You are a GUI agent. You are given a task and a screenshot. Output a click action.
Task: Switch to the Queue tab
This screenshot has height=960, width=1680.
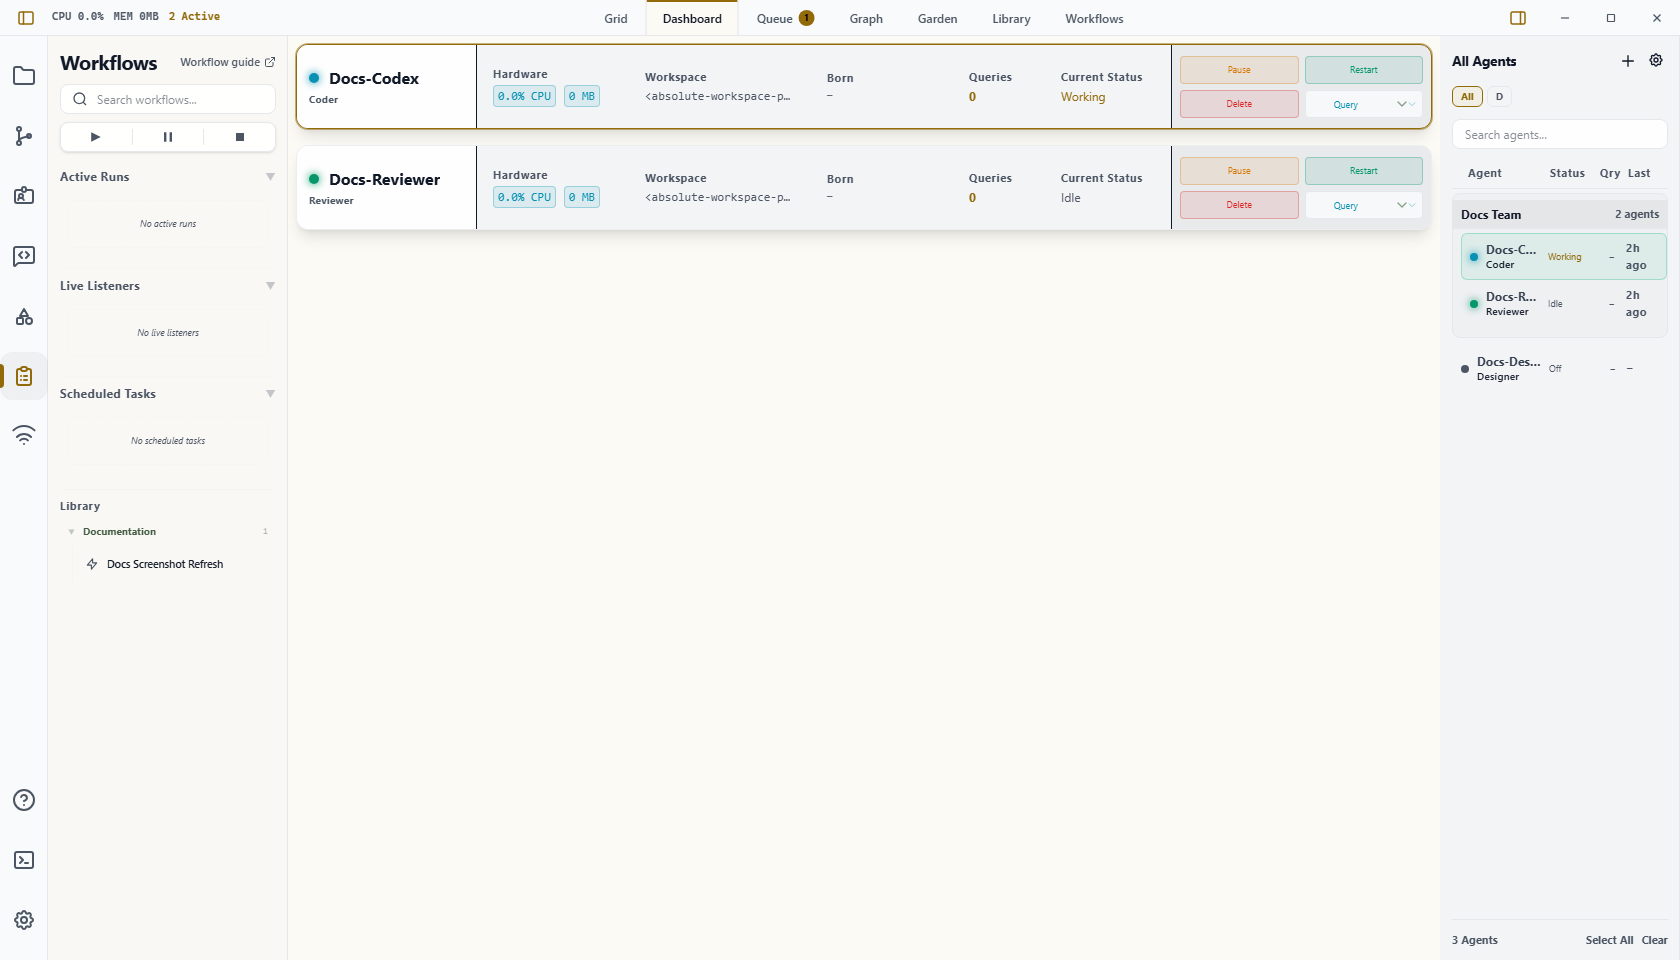point(785,18)
